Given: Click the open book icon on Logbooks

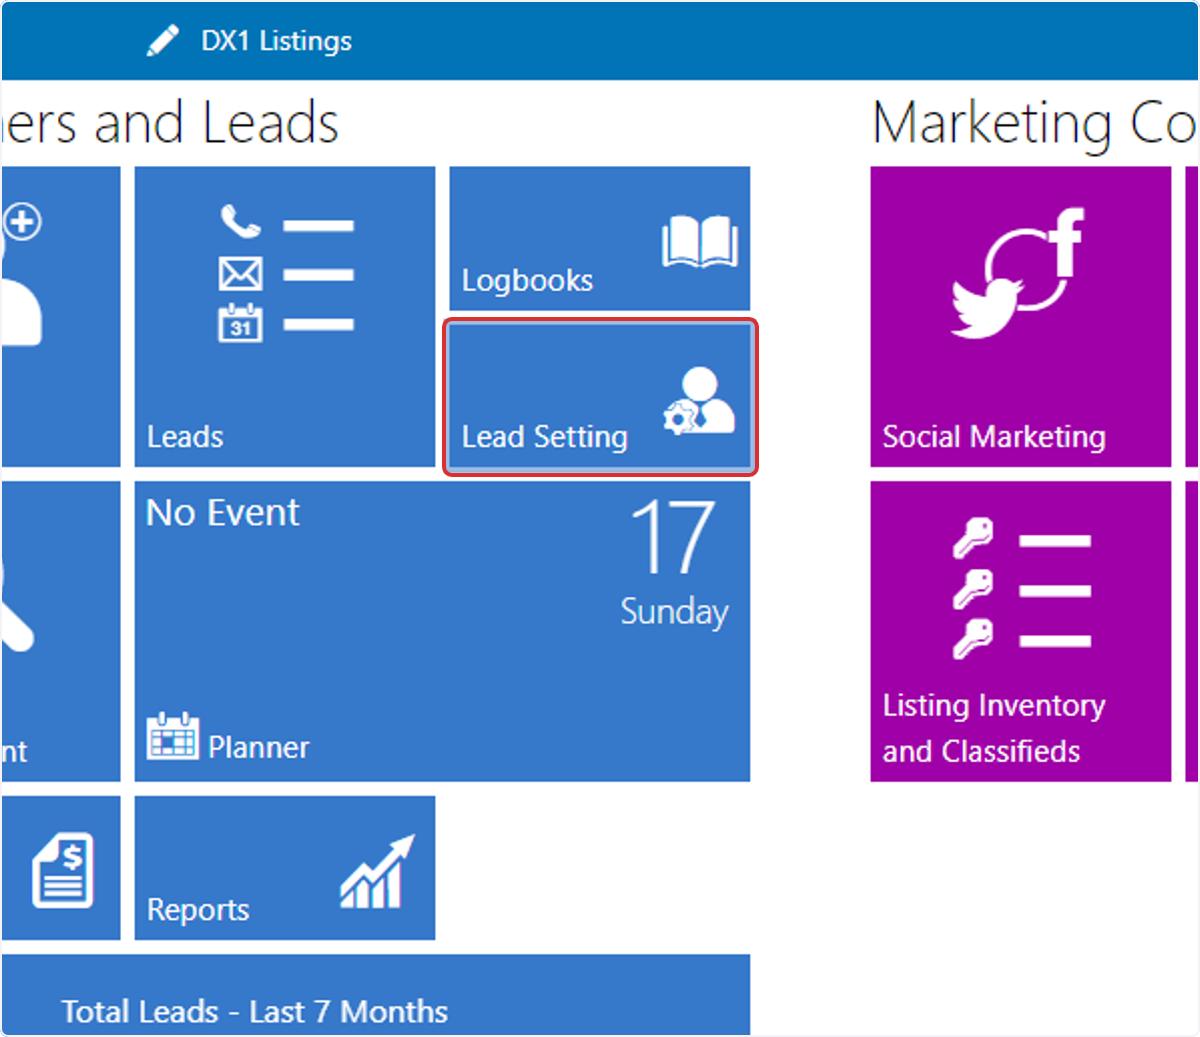Looking at the screenshot, I should tap(700, 242).
